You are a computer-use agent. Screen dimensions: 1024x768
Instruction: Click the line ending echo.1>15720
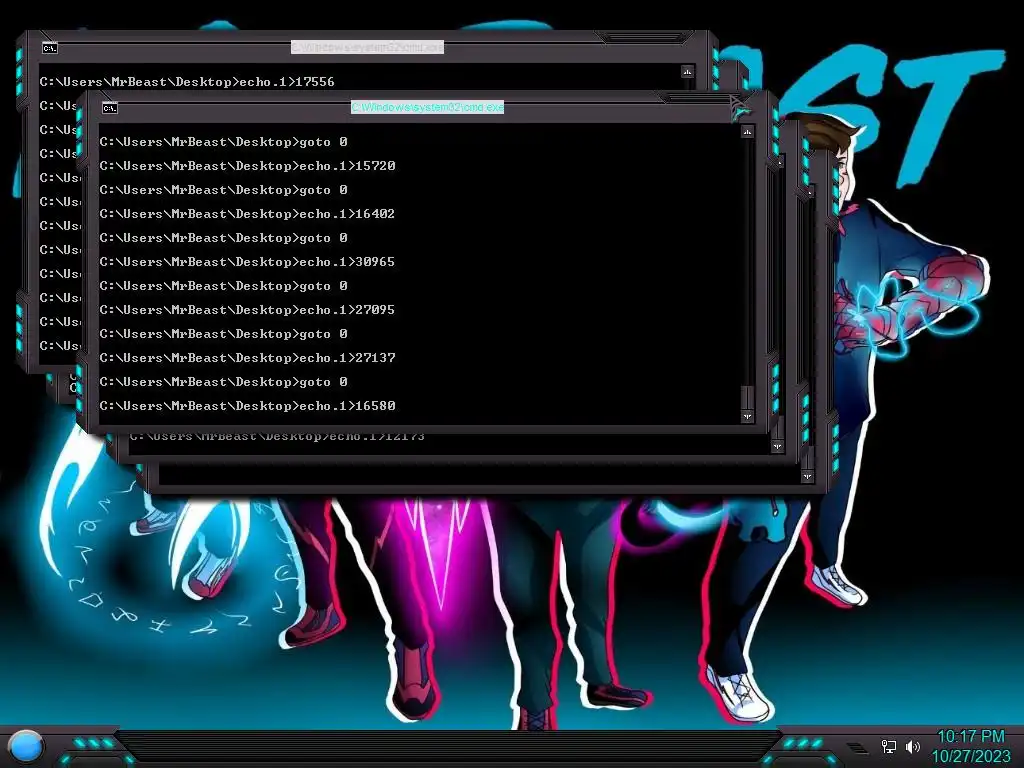[x=248, y=166]
